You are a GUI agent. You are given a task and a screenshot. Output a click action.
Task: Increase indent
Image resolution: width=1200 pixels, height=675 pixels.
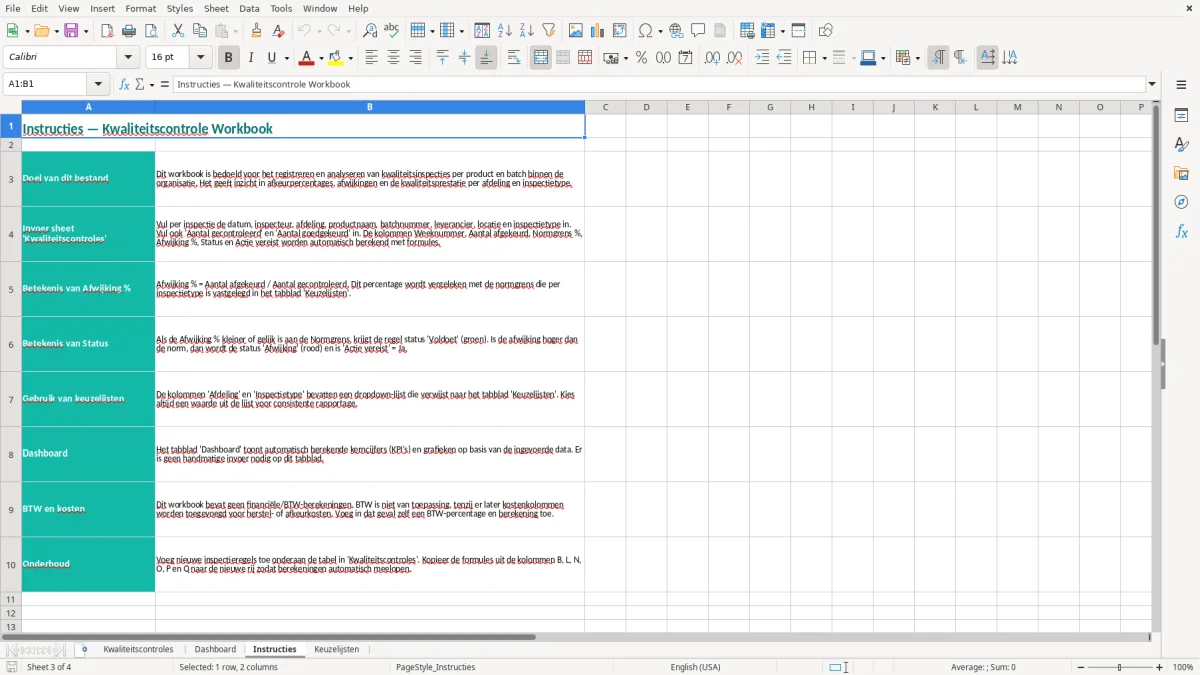[x=762, y=58]
